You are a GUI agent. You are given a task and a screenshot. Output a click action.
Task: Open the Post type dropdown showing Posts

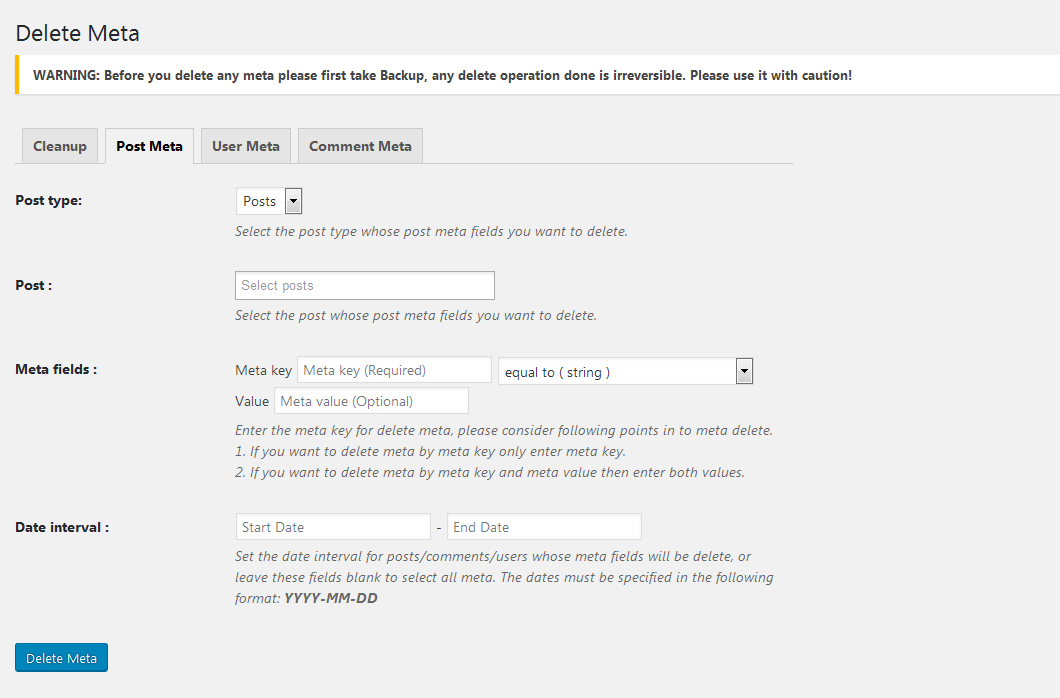[x=269, y=201]
